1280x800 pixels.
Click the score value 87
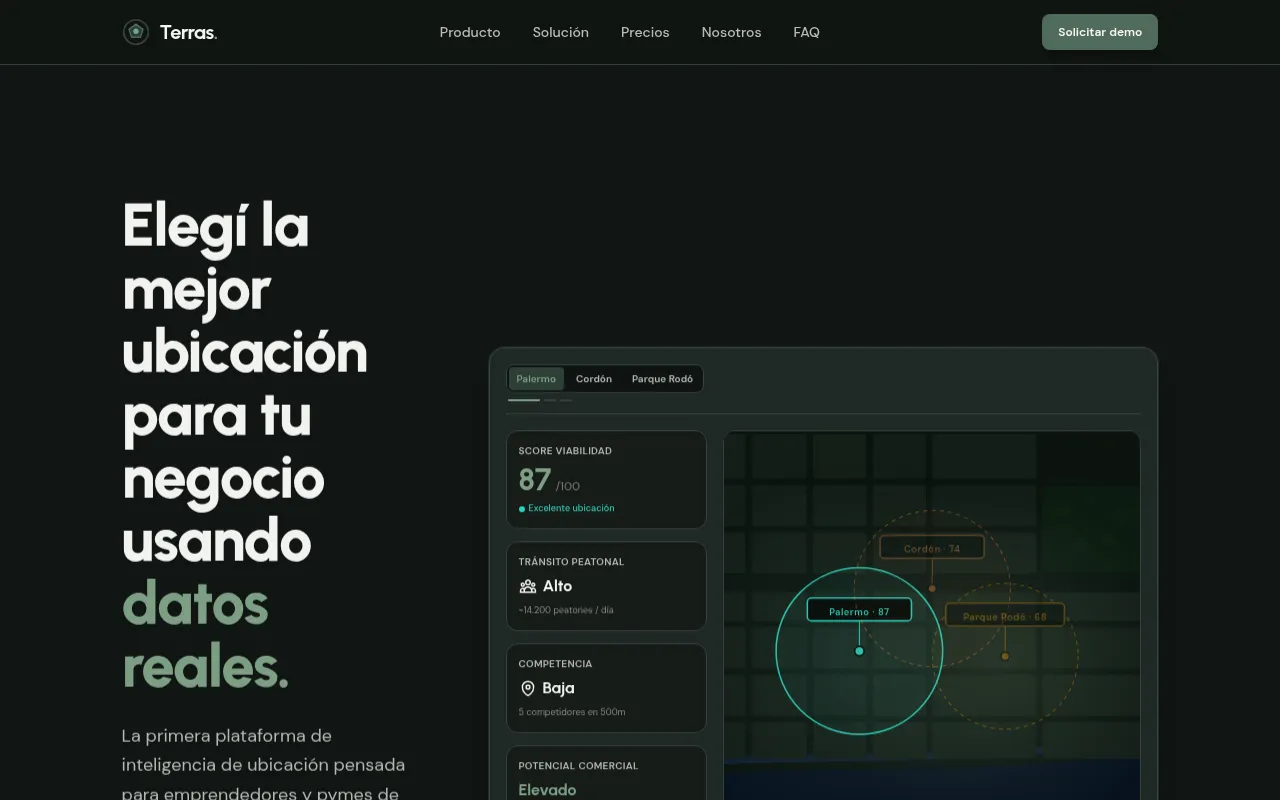tap(534, 480)
